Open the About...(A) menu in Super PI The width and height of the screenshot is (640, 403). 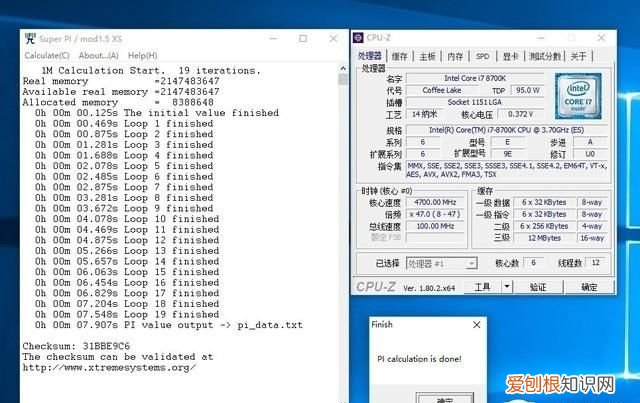pyautogui.click(x=98, y=56)
